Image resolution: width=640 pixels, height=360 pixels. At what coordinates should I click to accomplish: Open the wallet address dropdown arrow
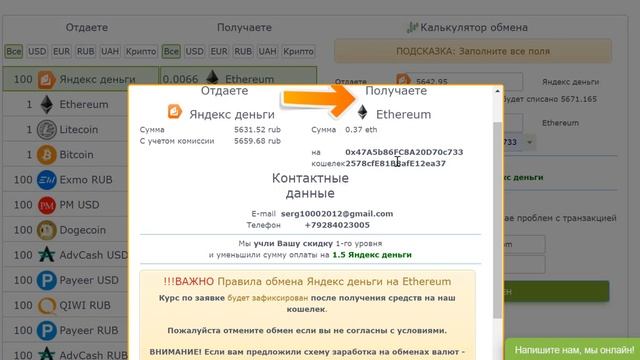pyautogui.click(x=529, y=142)
